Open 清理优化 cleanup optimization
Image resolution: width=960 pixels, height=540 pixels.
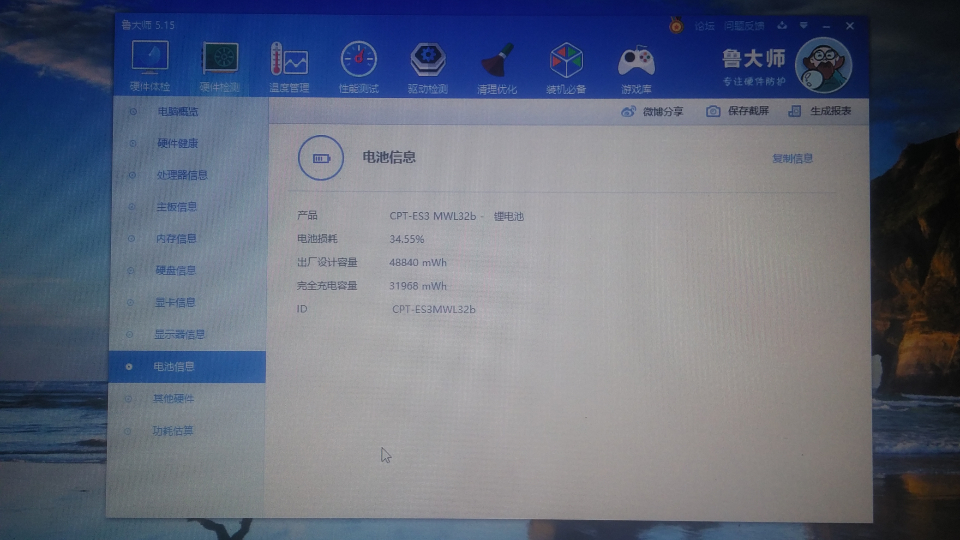pyautogui.click(x=497, y=69)
